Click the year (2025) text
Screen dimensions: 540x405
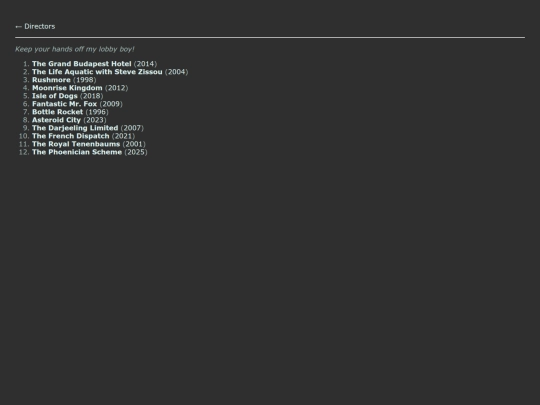136,152
